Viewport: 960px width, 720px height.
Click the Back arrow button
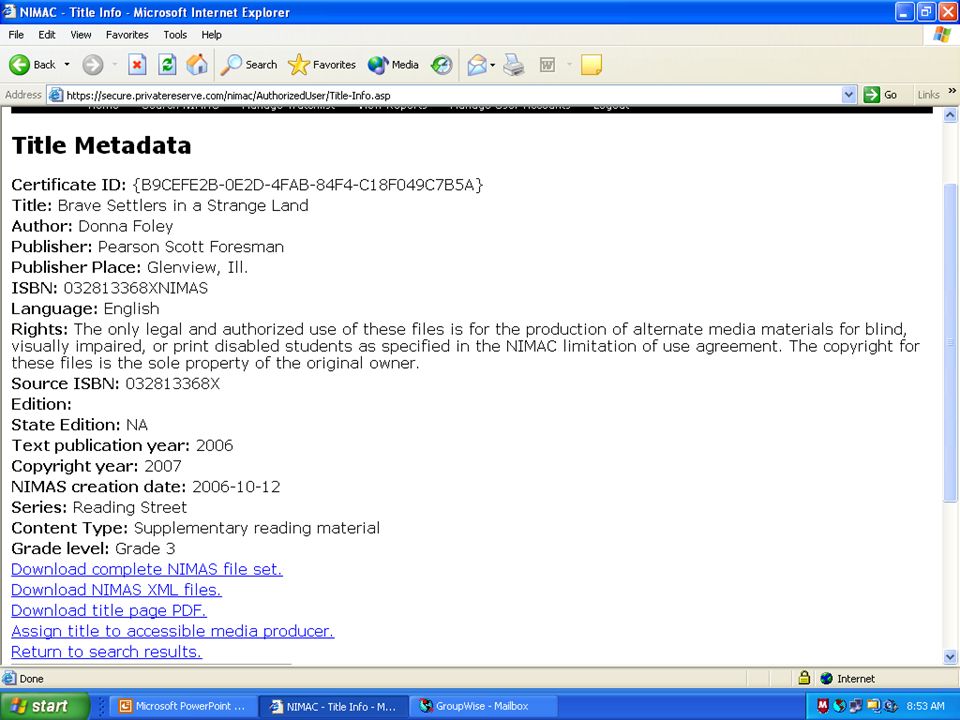[33, 64]
